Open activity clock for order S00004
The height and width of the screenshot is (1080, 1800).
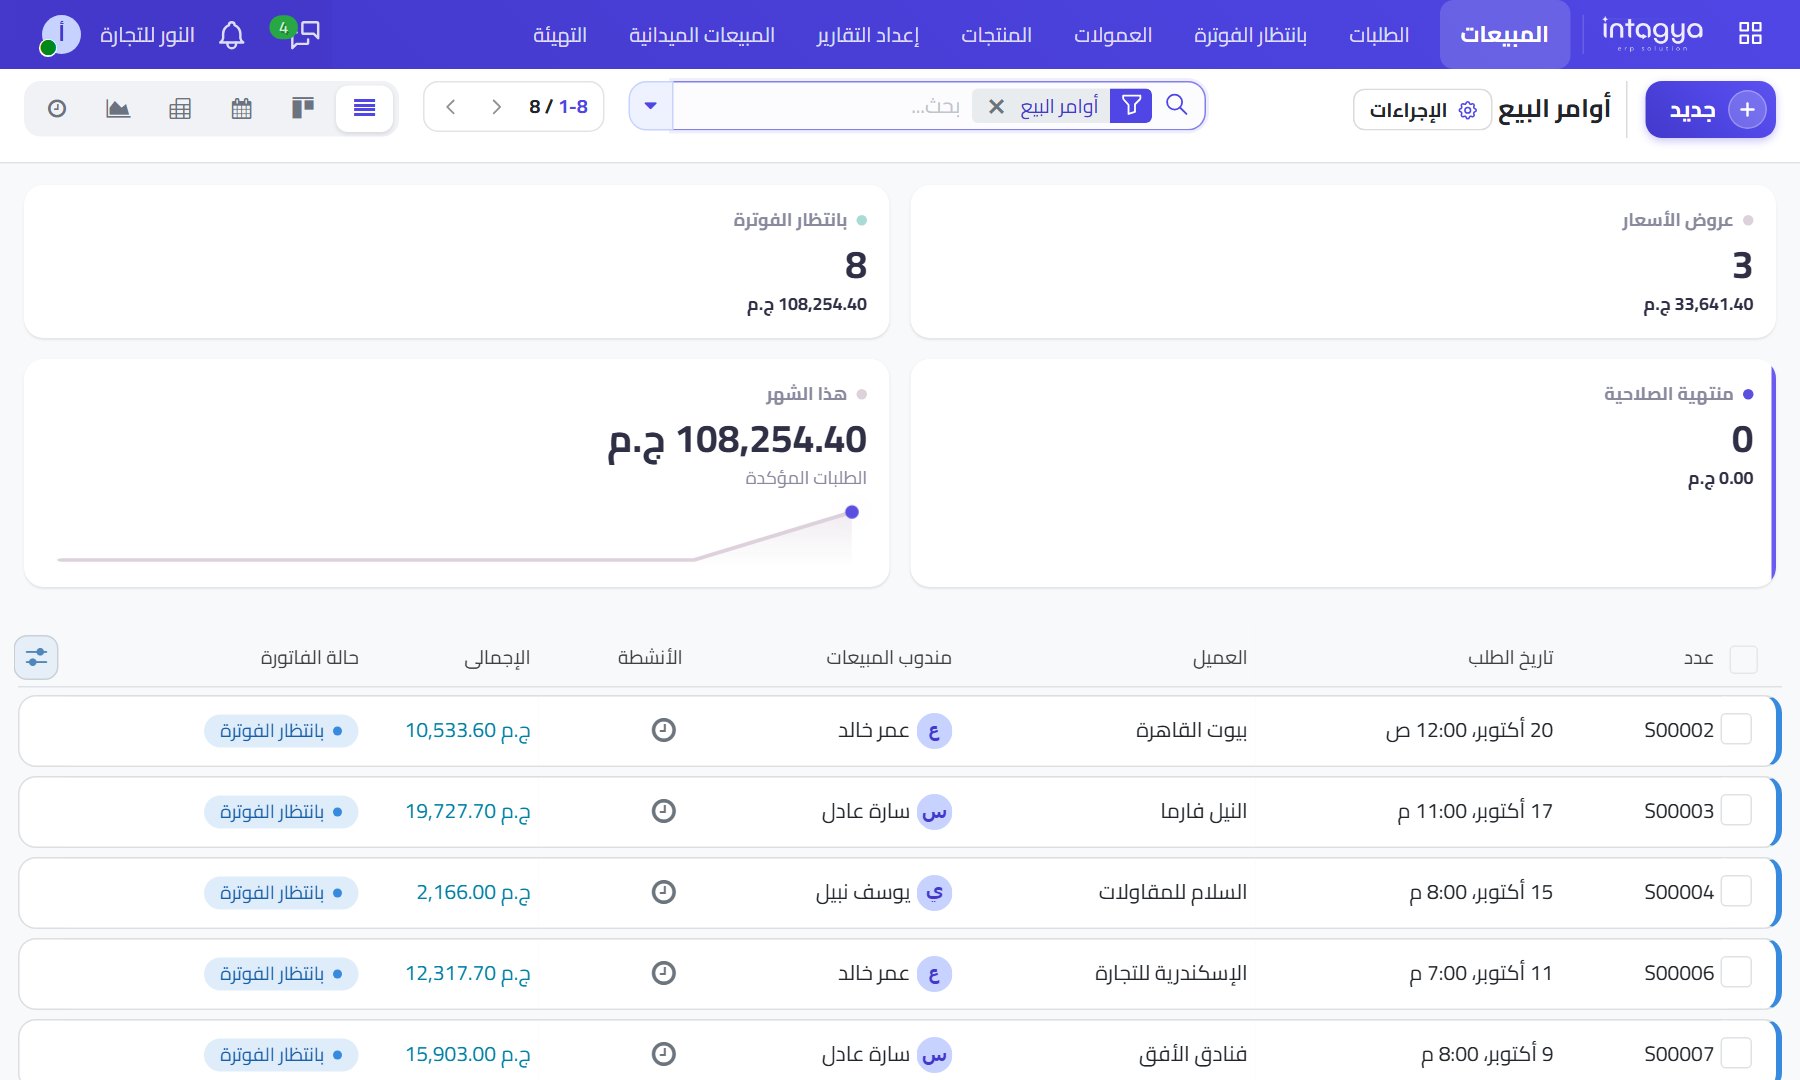[x=663, y=892]
